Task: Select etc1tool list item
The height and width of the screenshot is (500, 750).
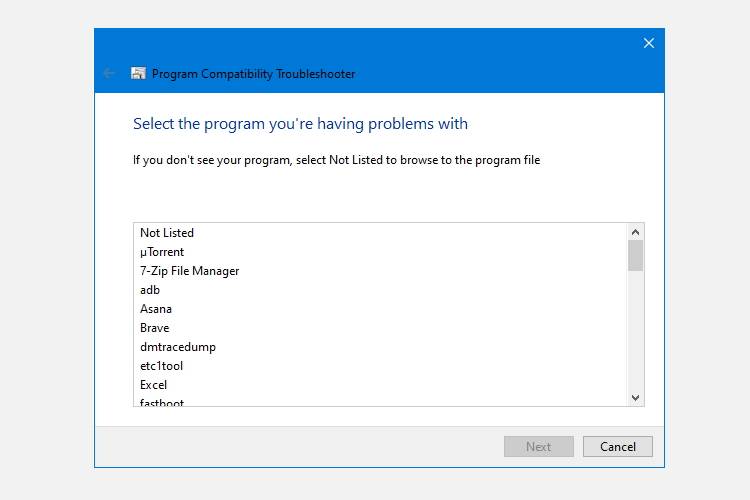Action: point(161,366)
